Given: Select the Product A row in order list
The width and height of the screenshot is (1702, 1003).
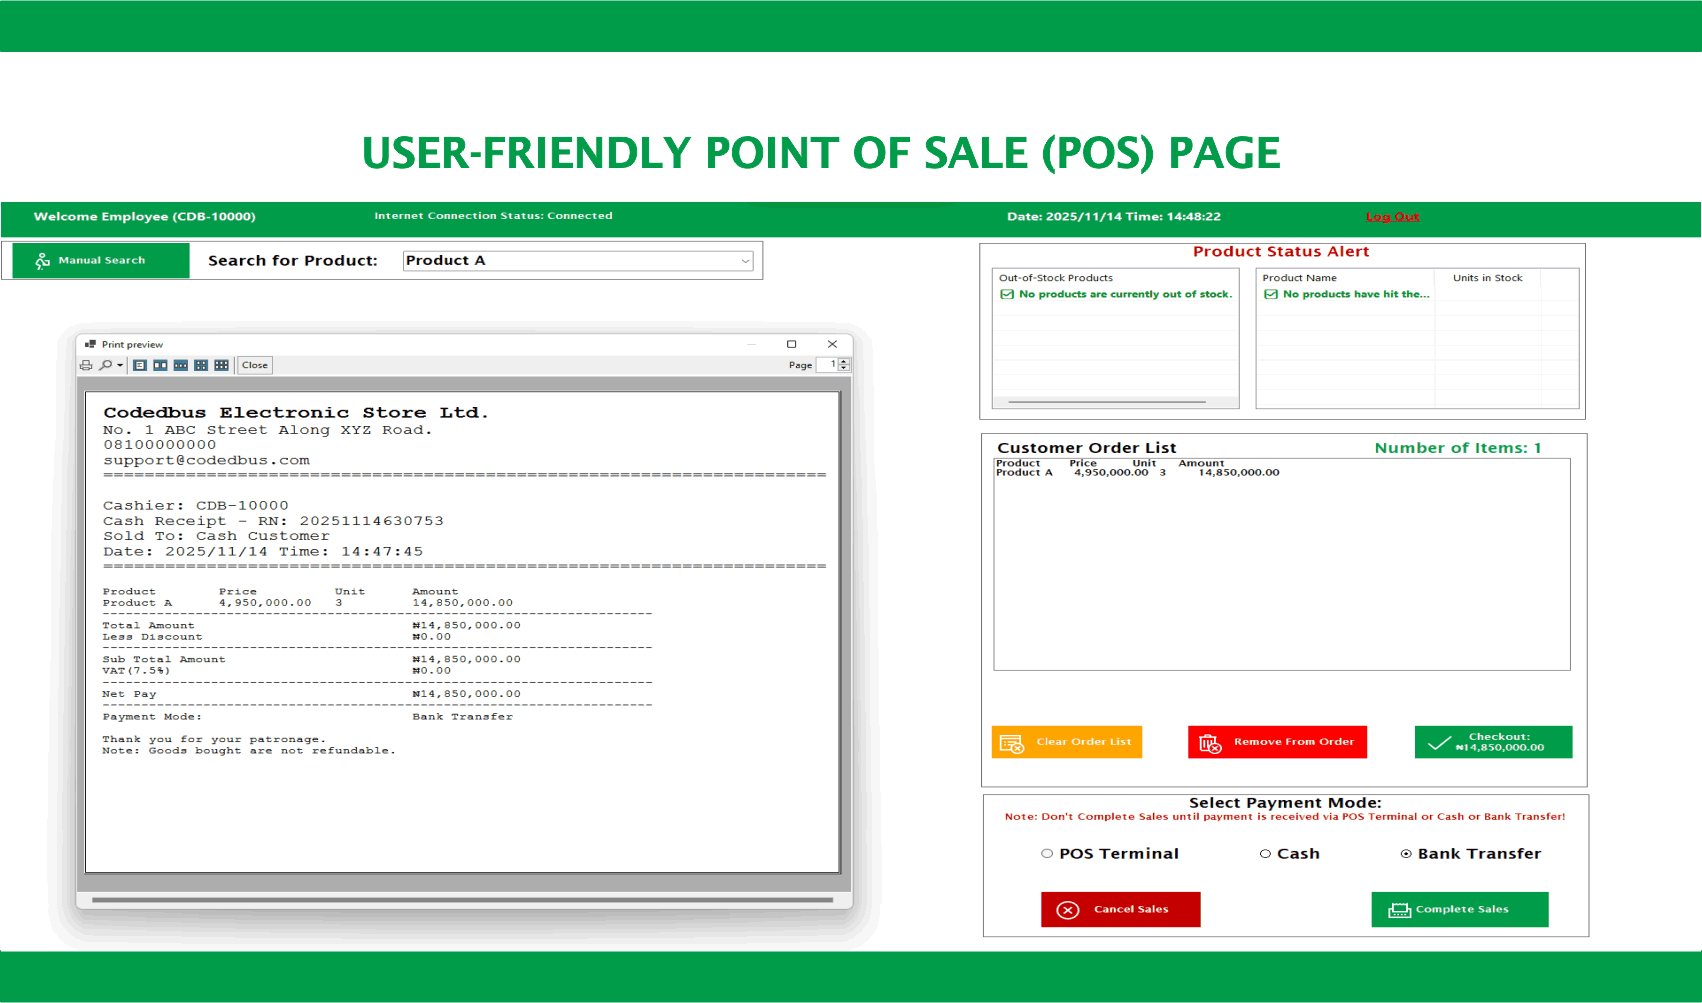Looking at the screenshot, I should pos(1137,473).
